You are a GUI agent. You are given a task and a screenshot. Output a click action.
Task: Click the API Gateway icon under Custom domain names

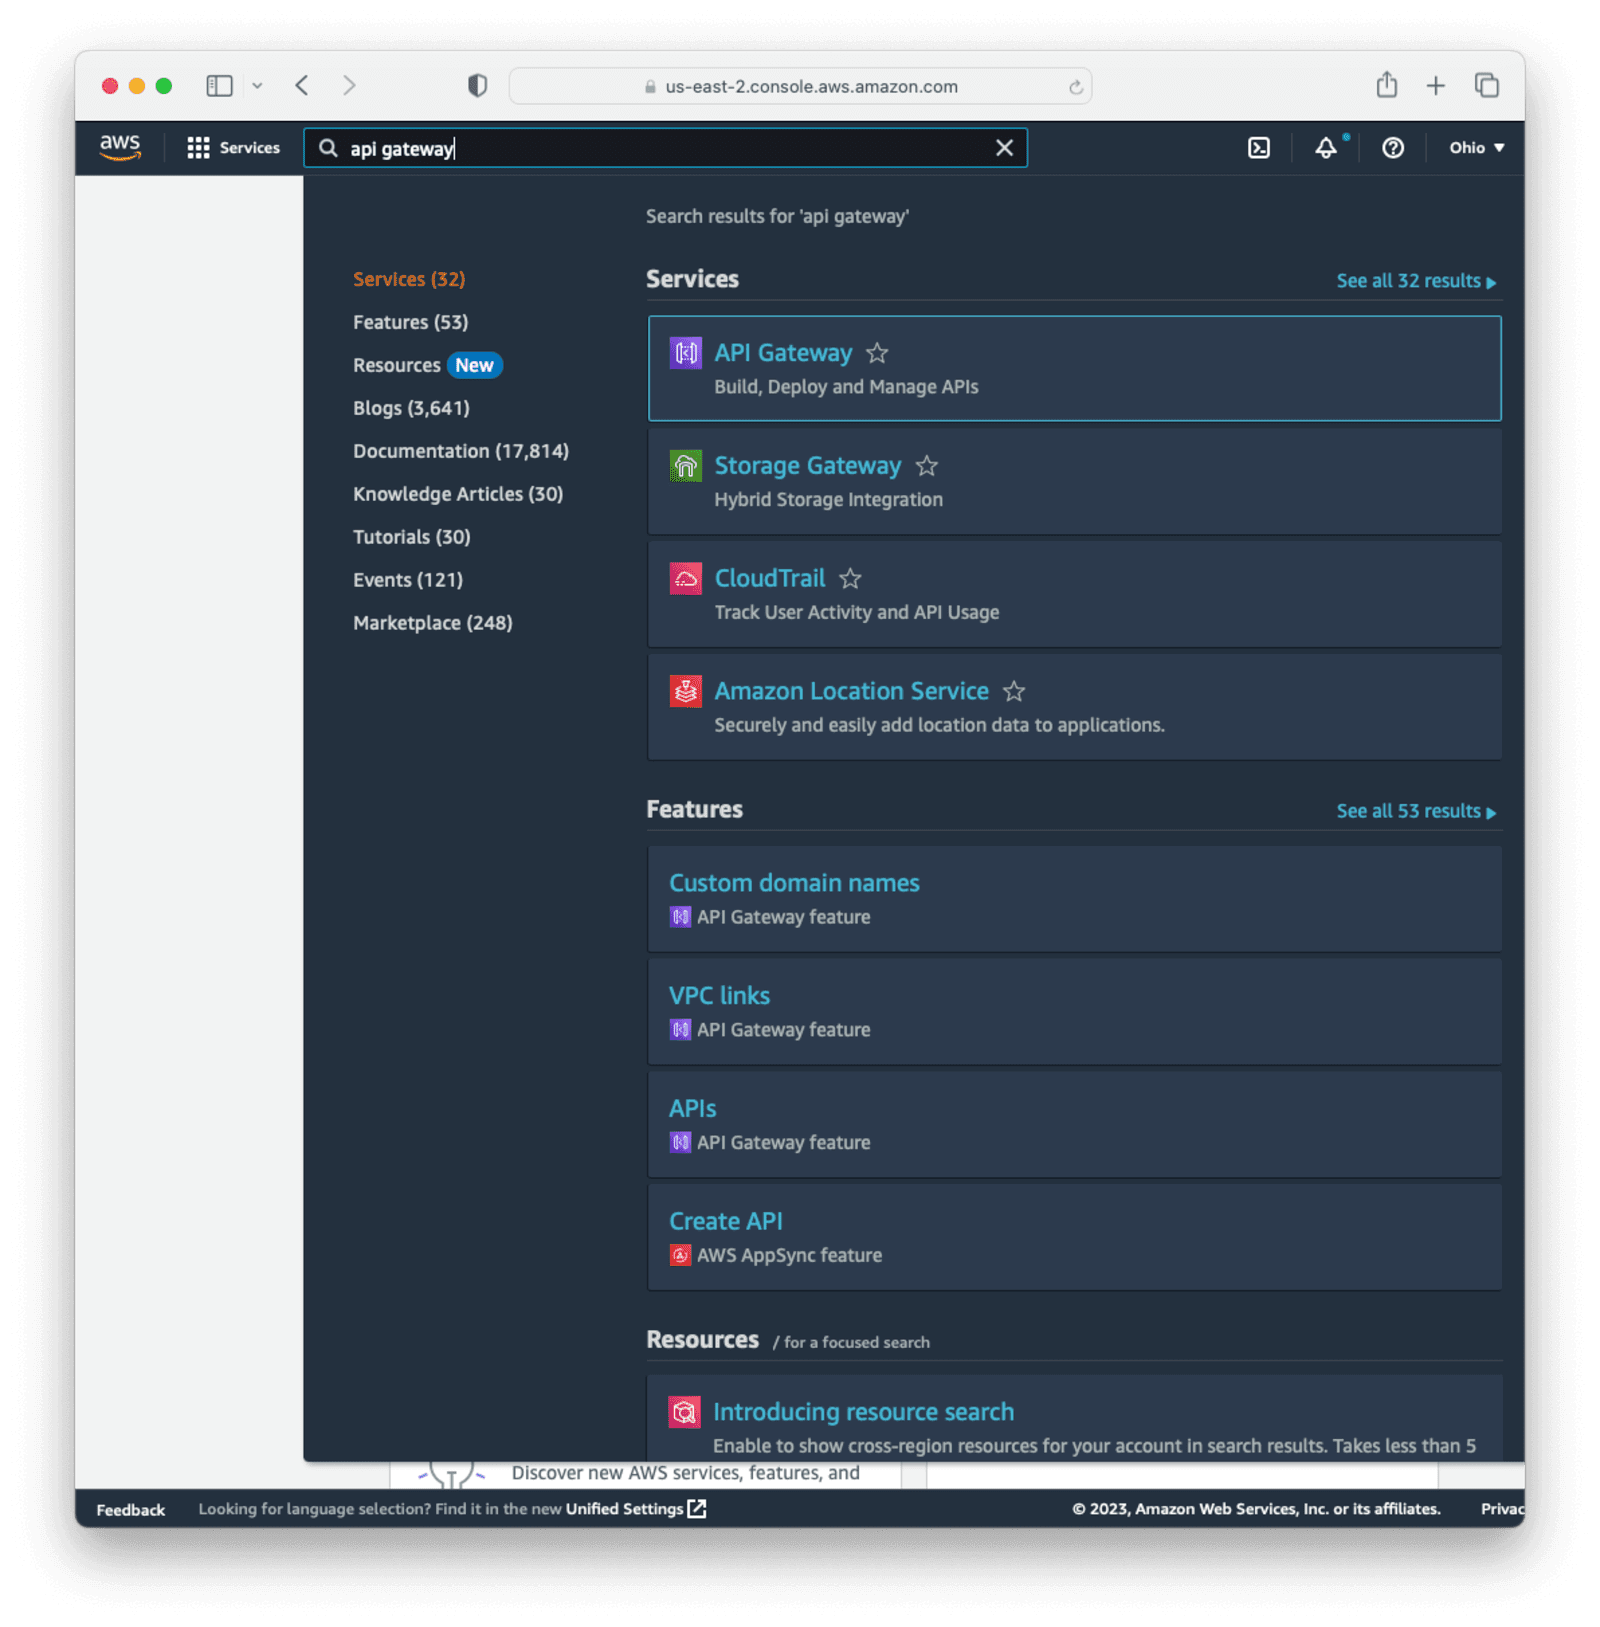[x=680, y=917]
